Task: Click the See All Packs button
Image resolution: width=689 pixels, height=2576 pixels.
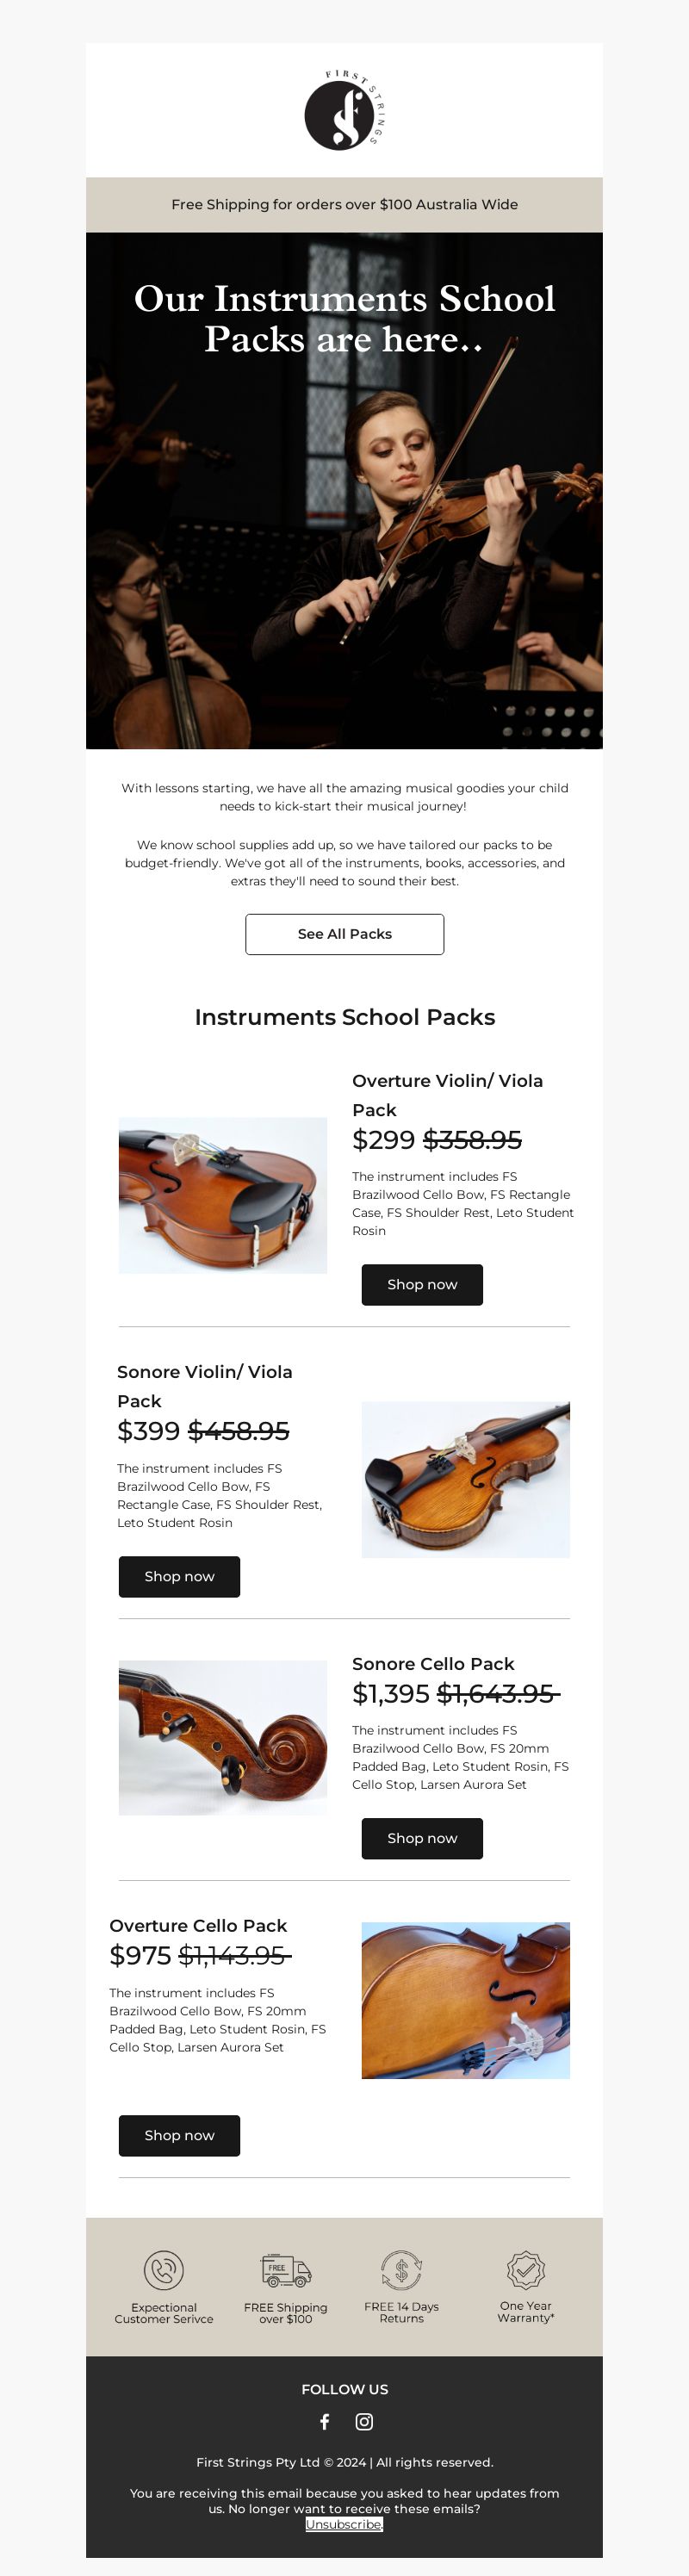Action: [x=345, y=934]
